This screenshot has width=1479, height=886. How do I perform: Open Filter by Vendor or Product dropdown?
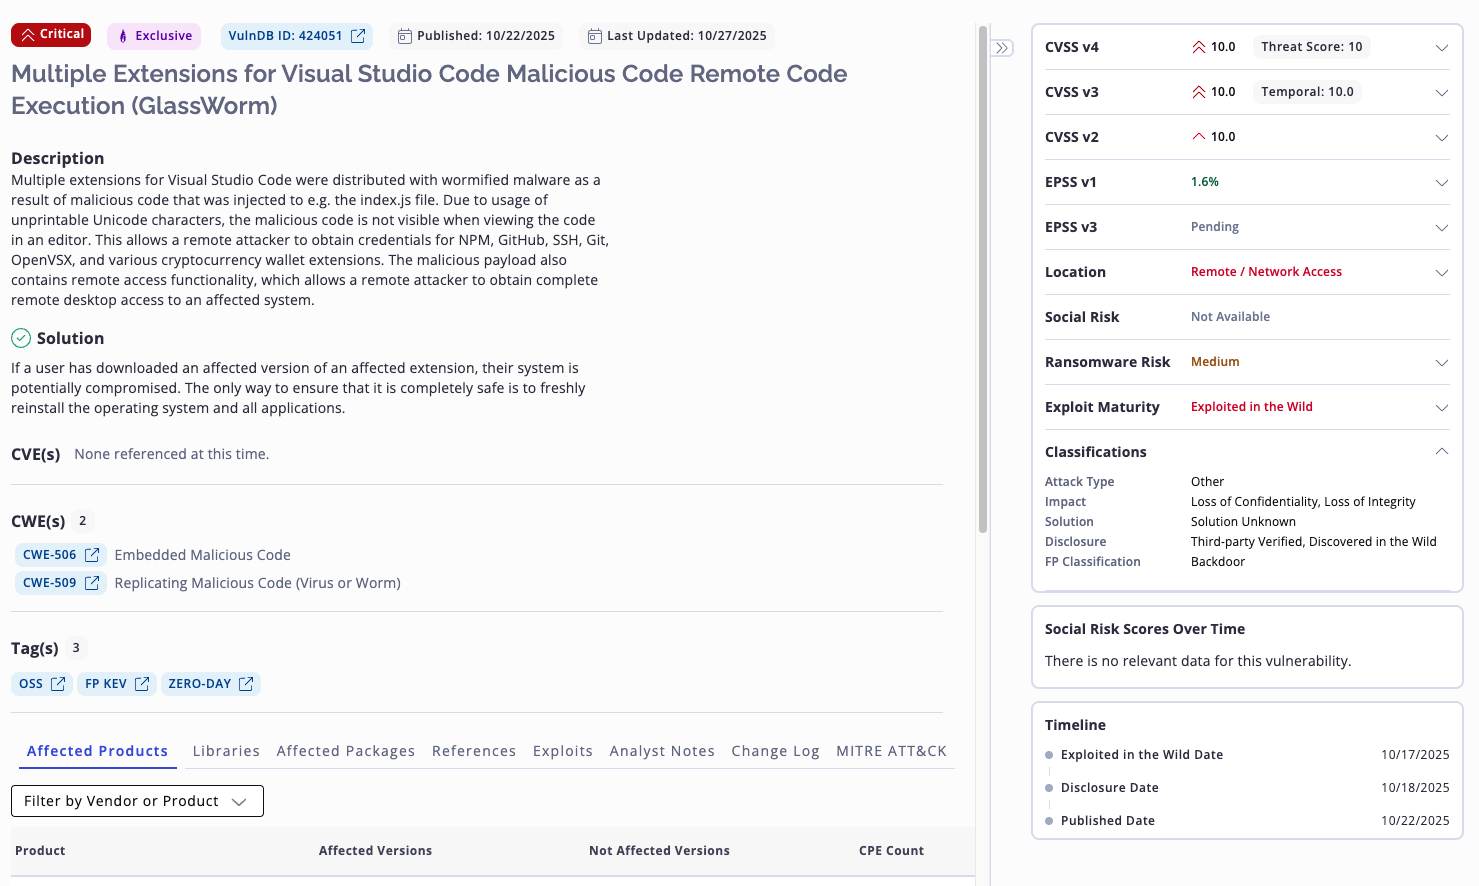pyautogui.click(x=137, y=801)
